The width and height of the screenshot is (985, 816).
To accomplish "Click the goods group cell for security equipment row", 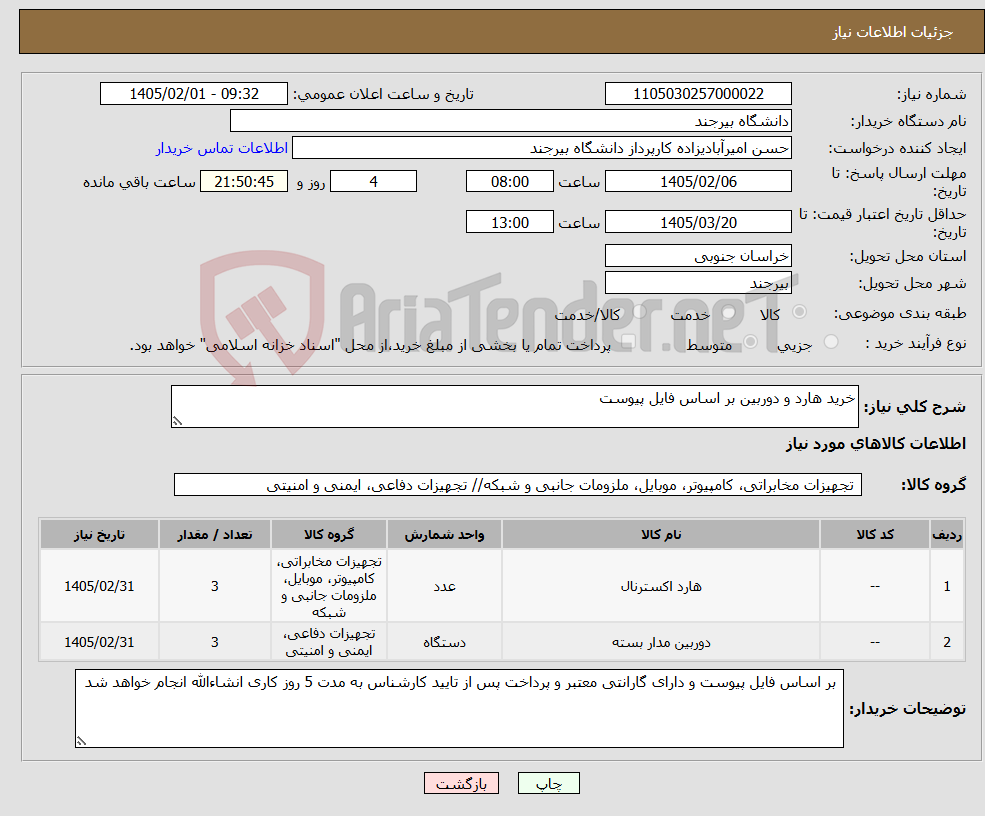I will tap(329, 642).
